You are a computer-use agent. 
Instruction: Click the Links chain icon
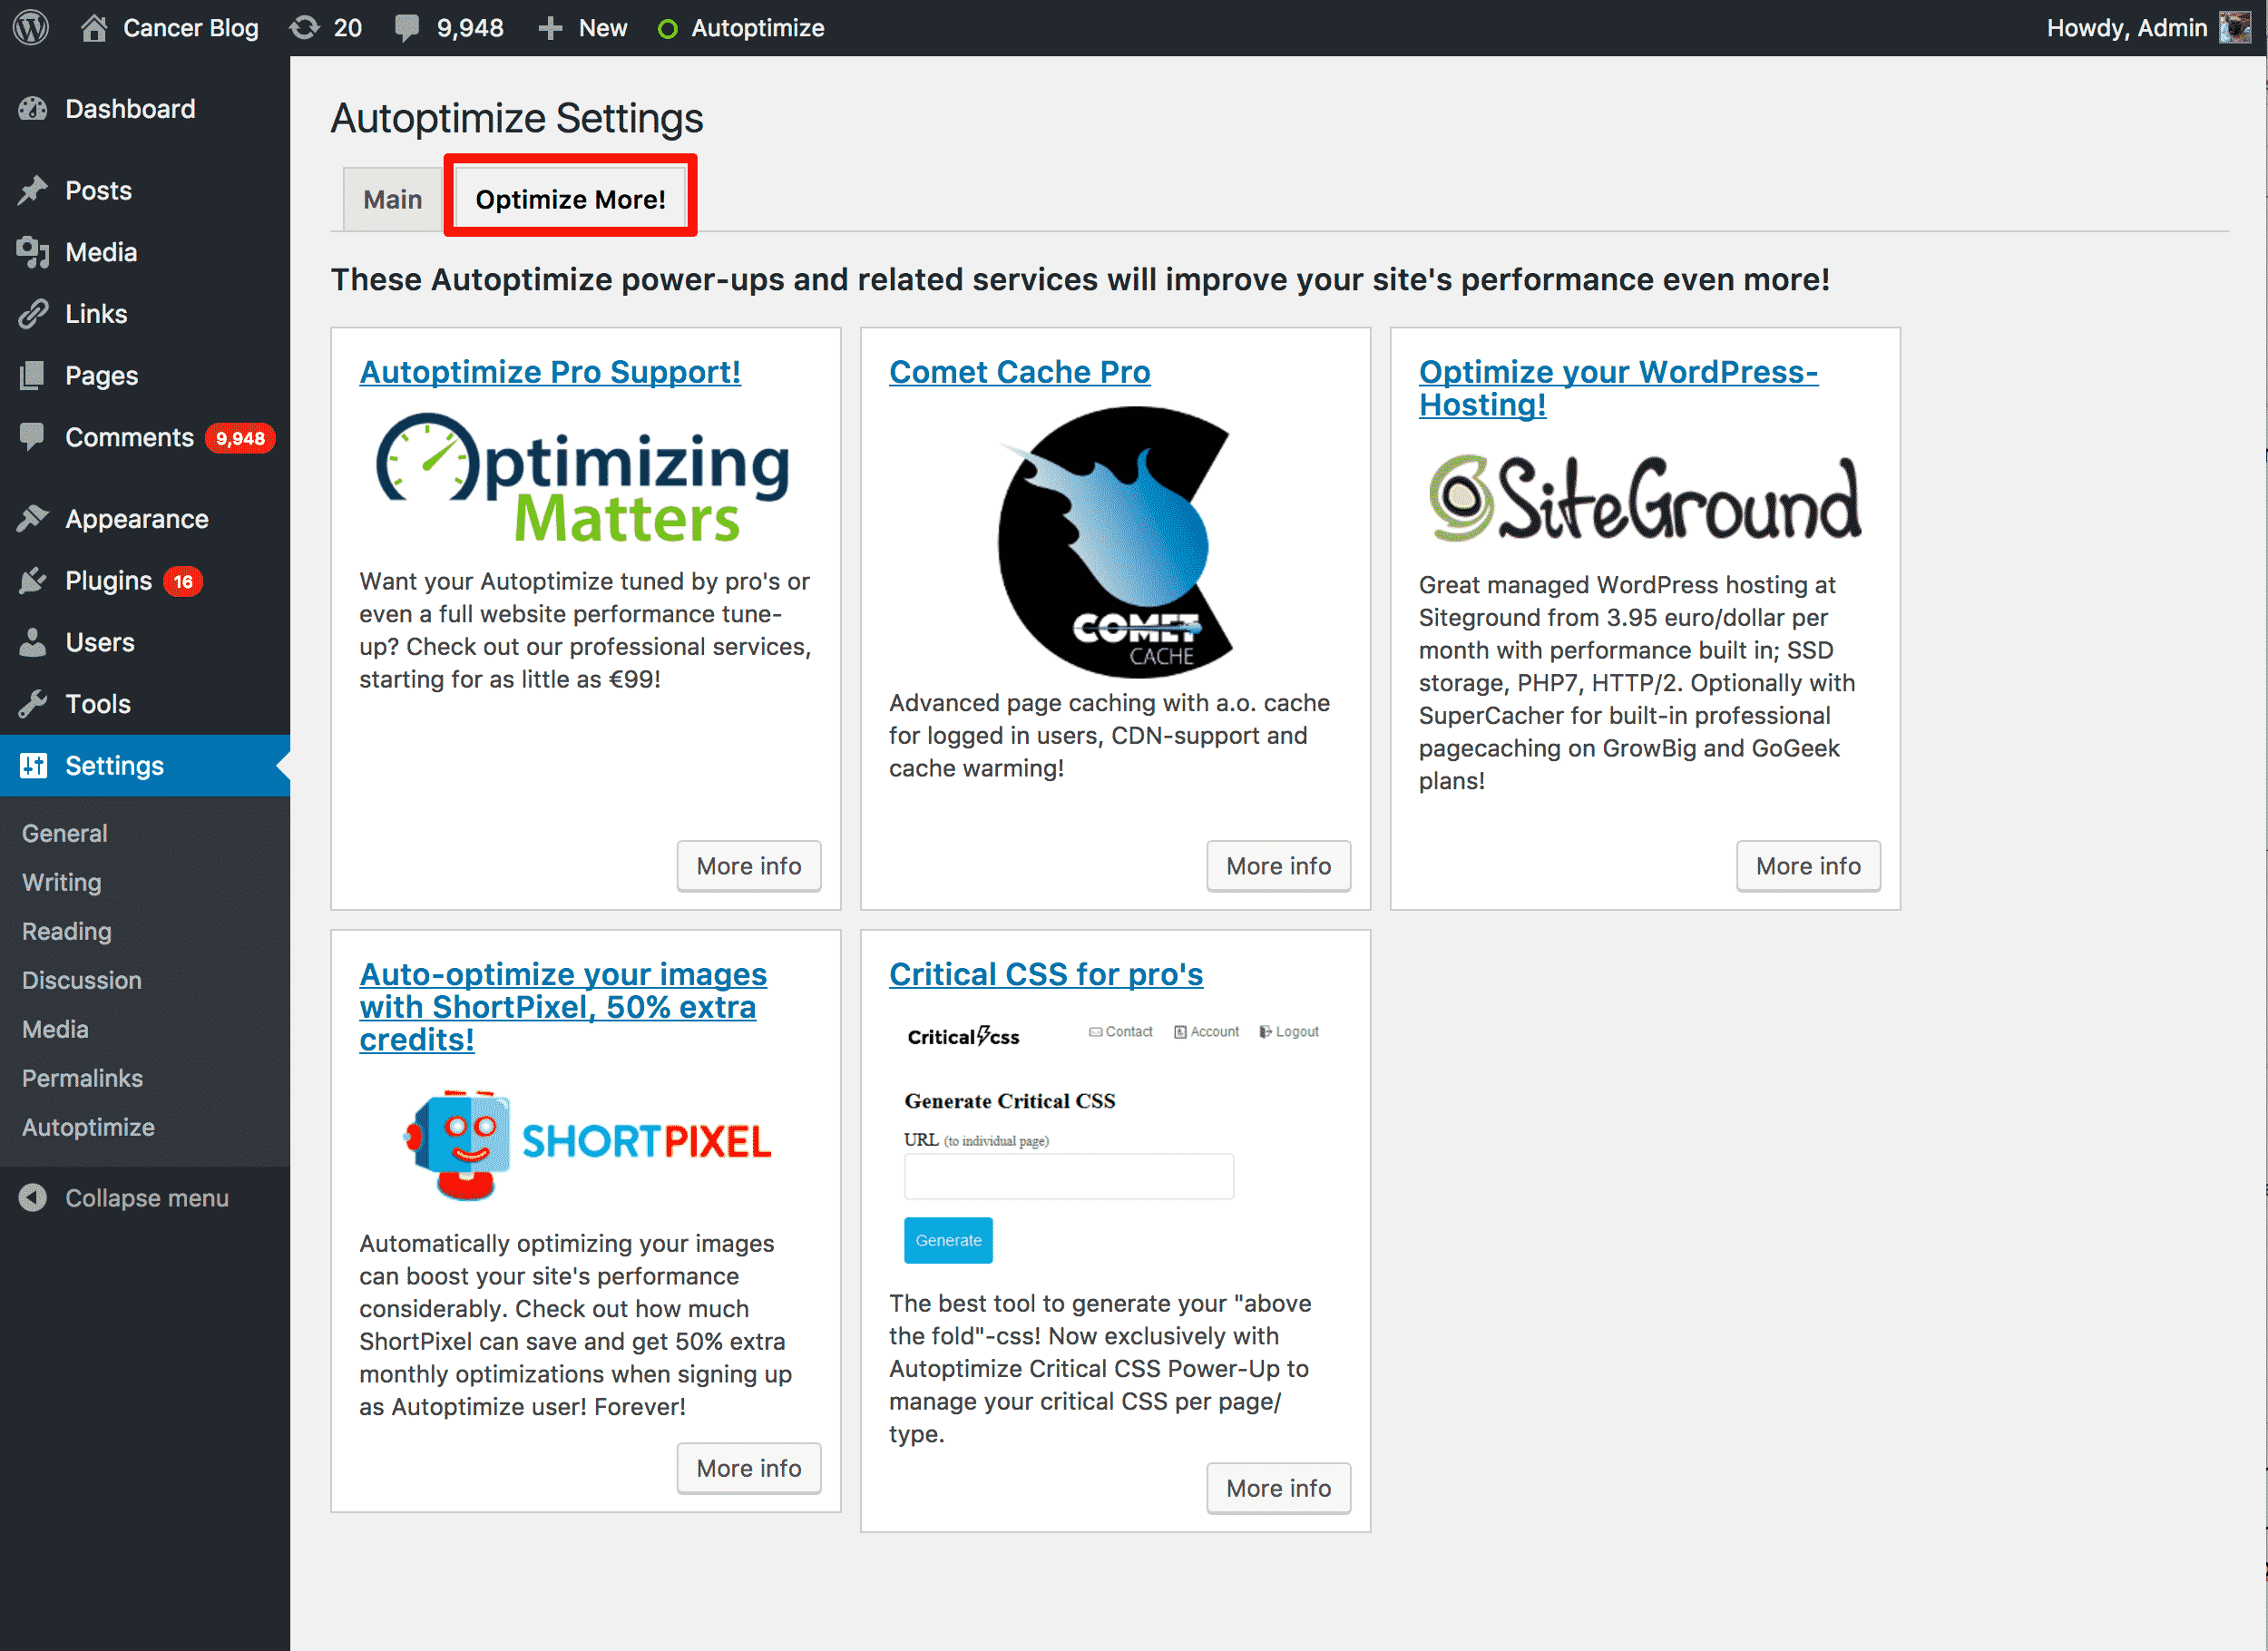click(33, 314)
